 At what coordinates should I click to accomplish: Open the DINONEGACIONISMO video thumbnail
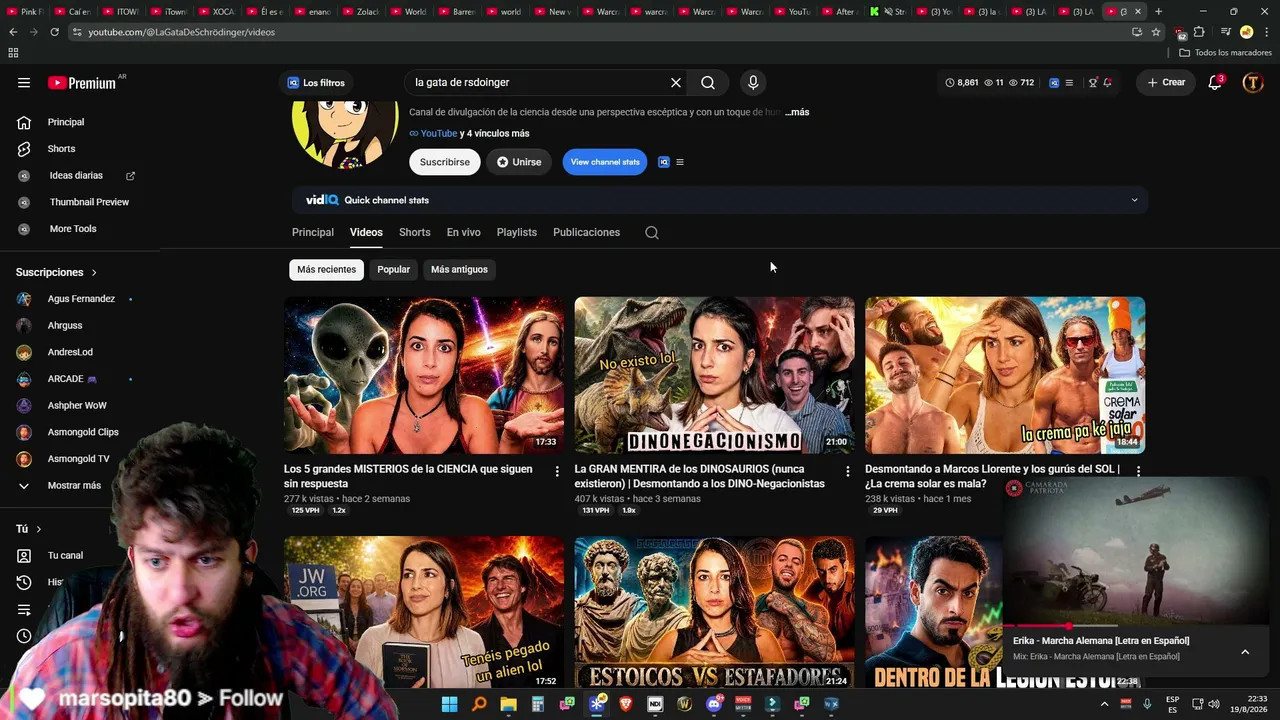click(715, 375)
